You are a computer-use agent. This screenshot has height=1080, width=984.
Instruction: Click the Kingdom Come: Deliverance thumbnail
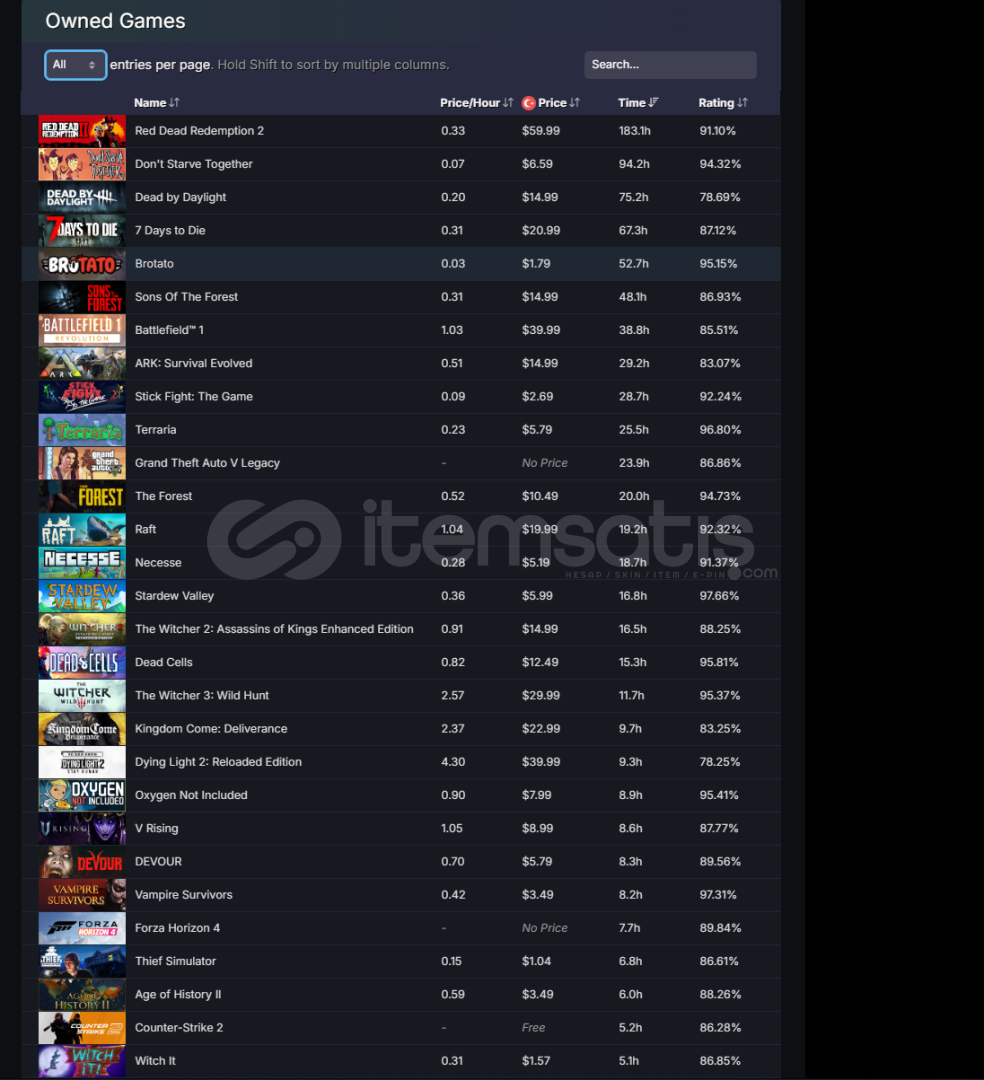pyautogui.click(x=82, y=729)
